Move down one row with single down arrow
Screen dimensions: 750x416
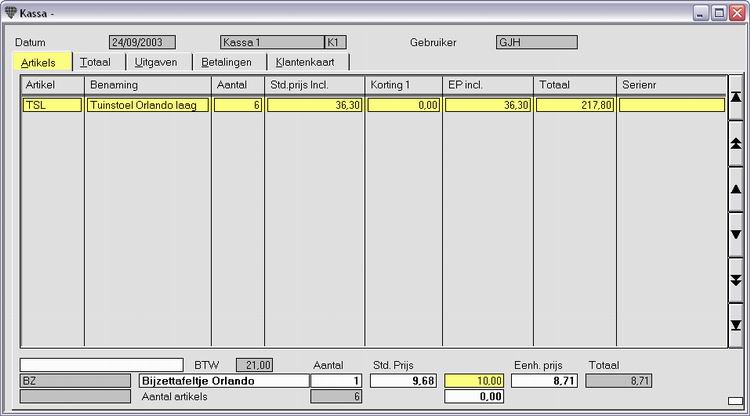click(x=736, y=235)
